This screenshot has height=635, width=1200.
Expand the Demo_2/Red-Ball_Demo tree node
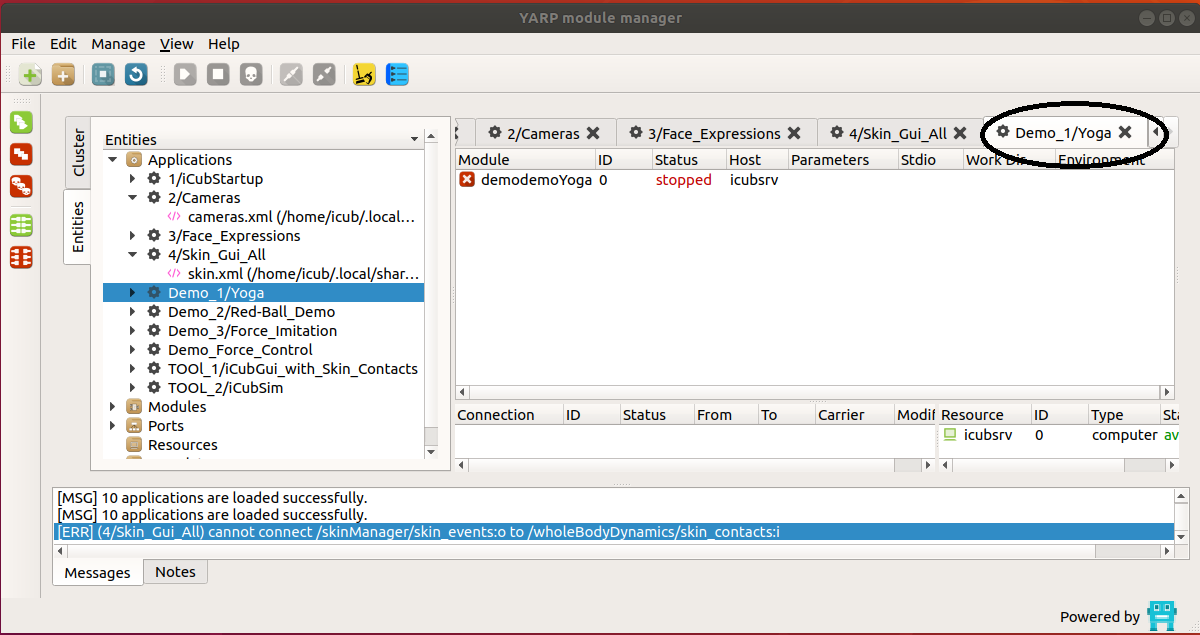(x=133, y=312)
